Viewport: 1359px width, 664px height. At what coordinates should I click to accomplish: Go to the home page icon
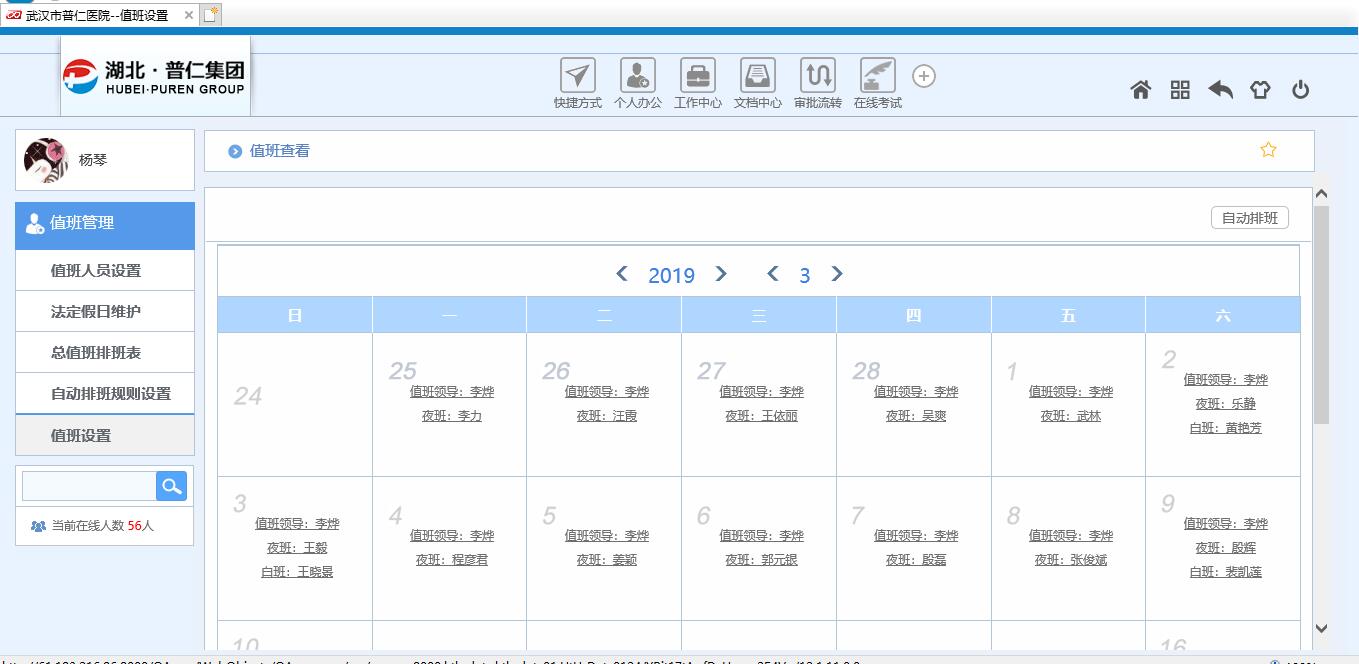pyautogui.click(x=1140, y=90)
